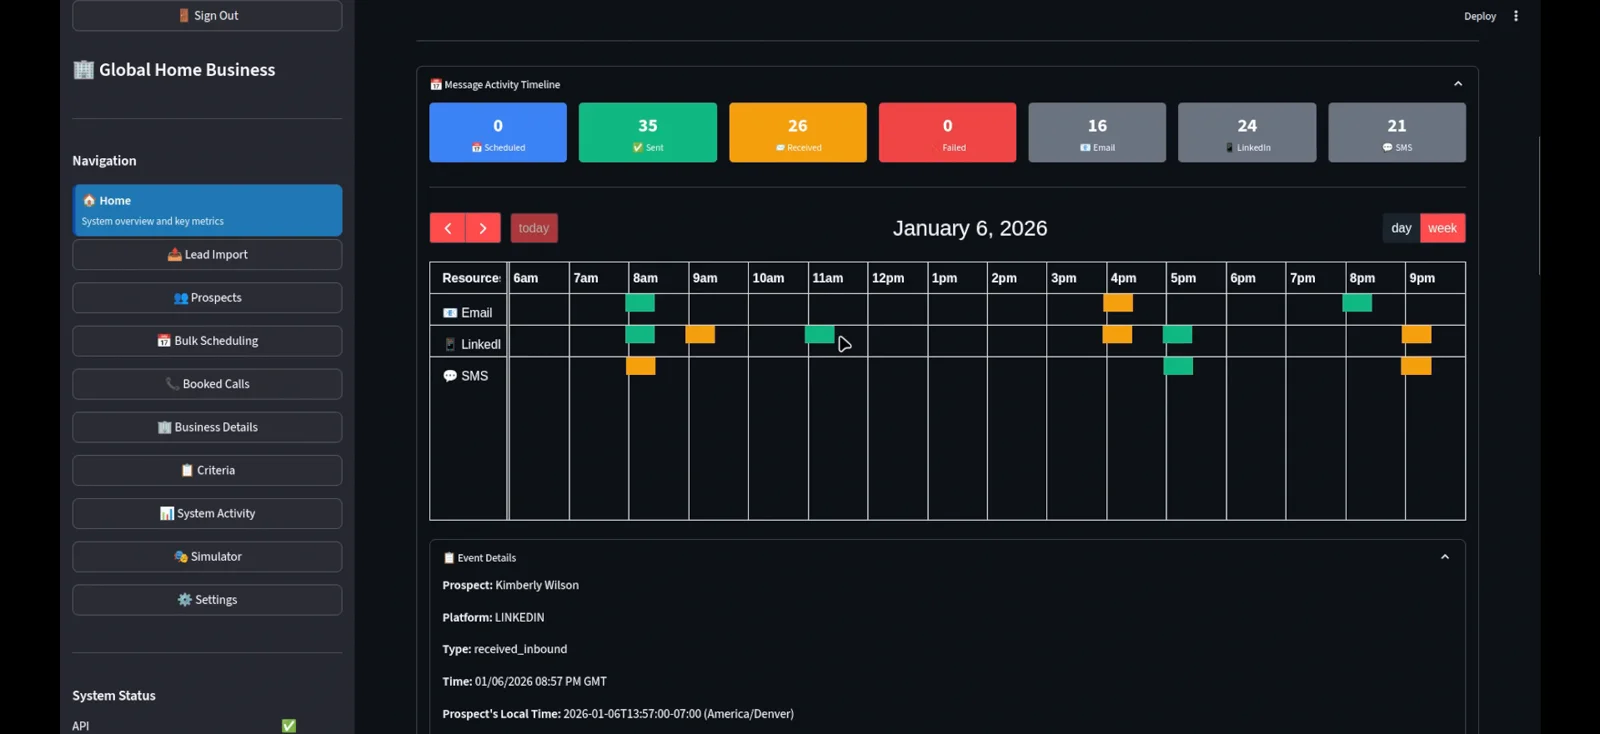Image resolution: width=1600 pixels, height=734 pixels.
Task: Open Settings with the gear icon
Action: click(207, 600)
